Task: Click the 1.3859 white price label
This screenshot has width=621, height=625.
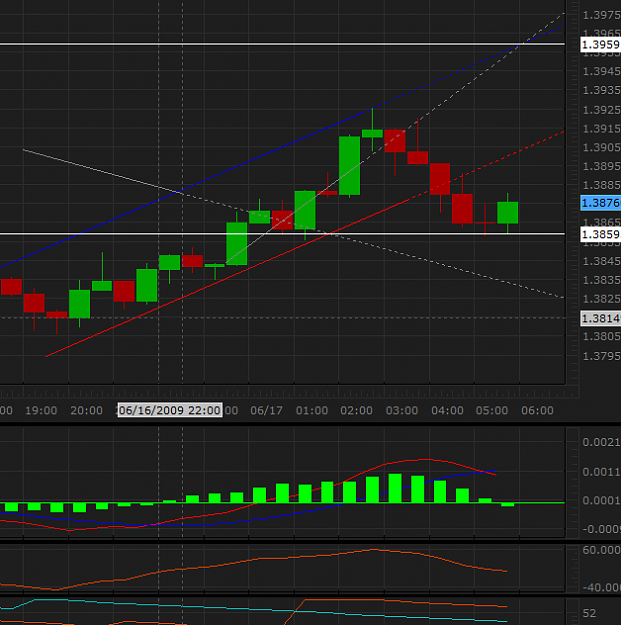Action: click(x=600, y=234)
